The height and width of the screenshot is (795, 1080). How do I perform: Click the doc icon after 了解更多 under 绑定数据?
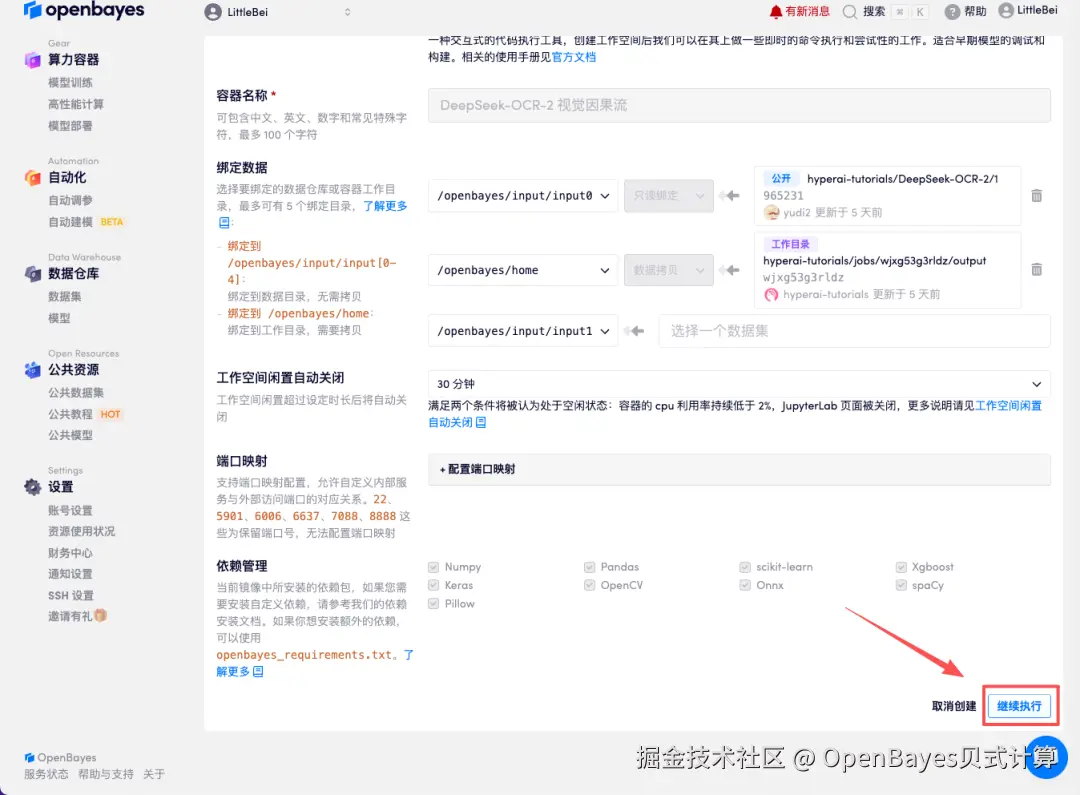tap(224, 223)
